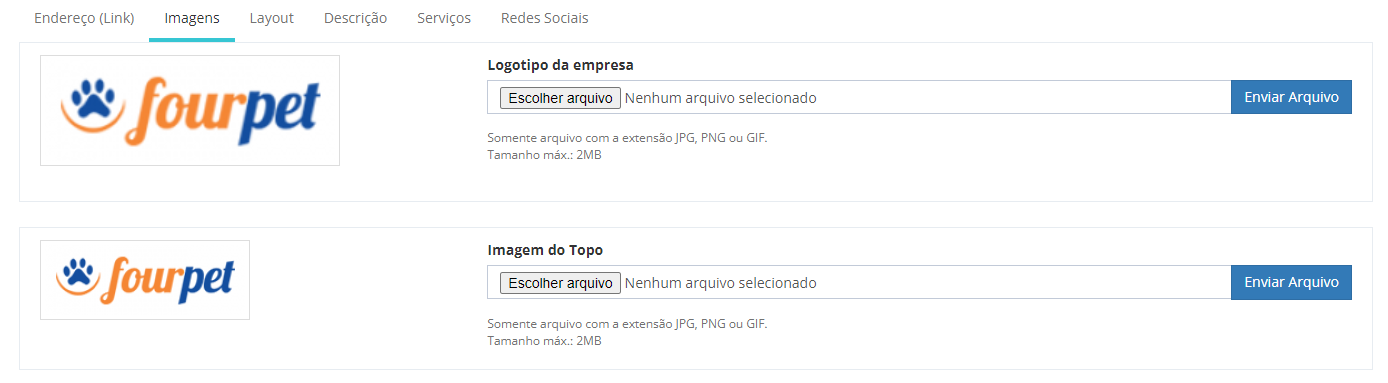The width and height of the screenshot is (1388, 383).
Task: Select the Imagens tab
Action: pyautogui.click(x=192, y=18)
